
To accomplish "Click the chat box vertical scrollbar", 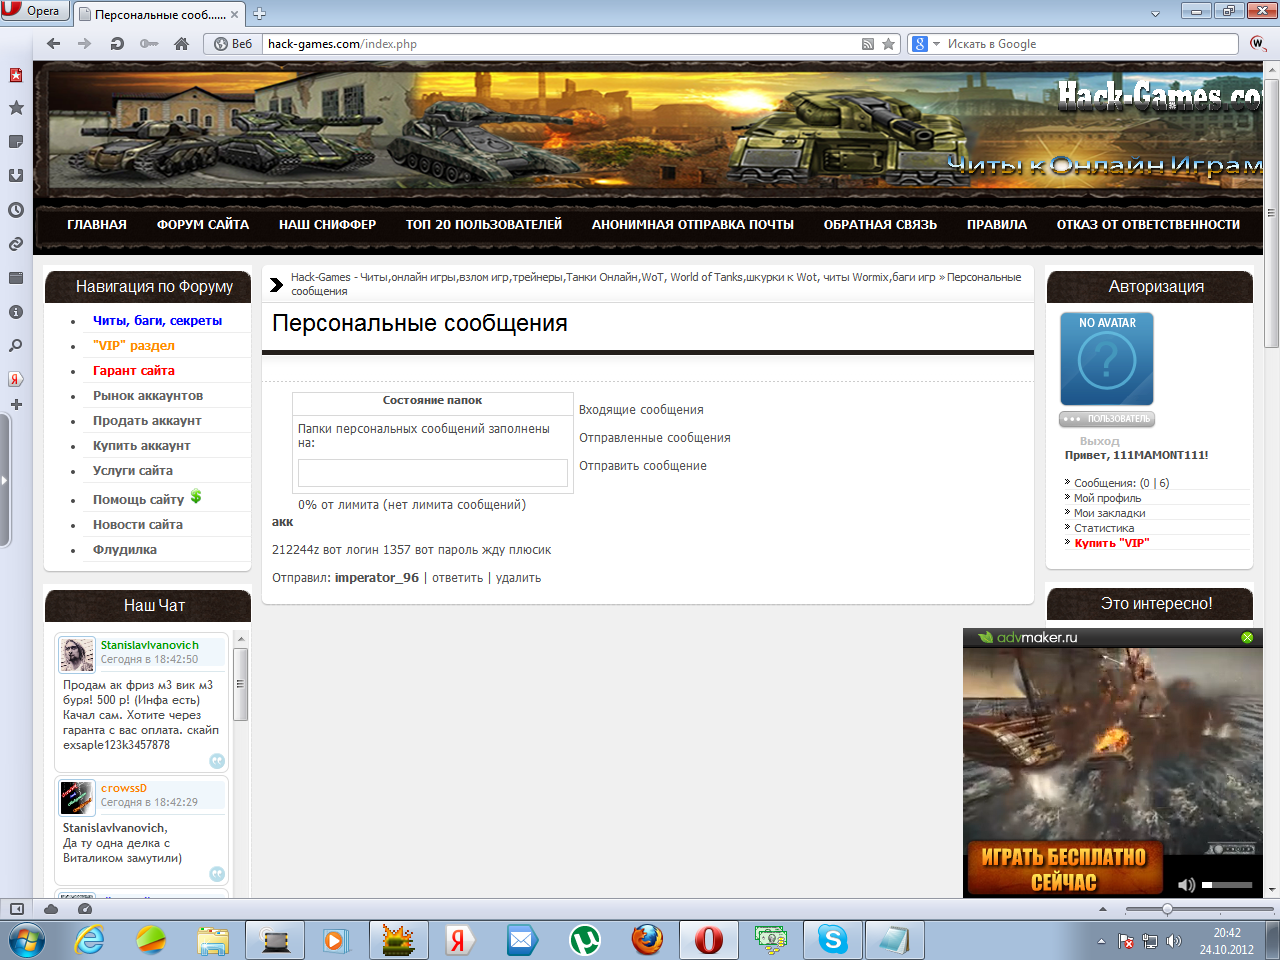I will pyautogui.click(x=240, y=684).
